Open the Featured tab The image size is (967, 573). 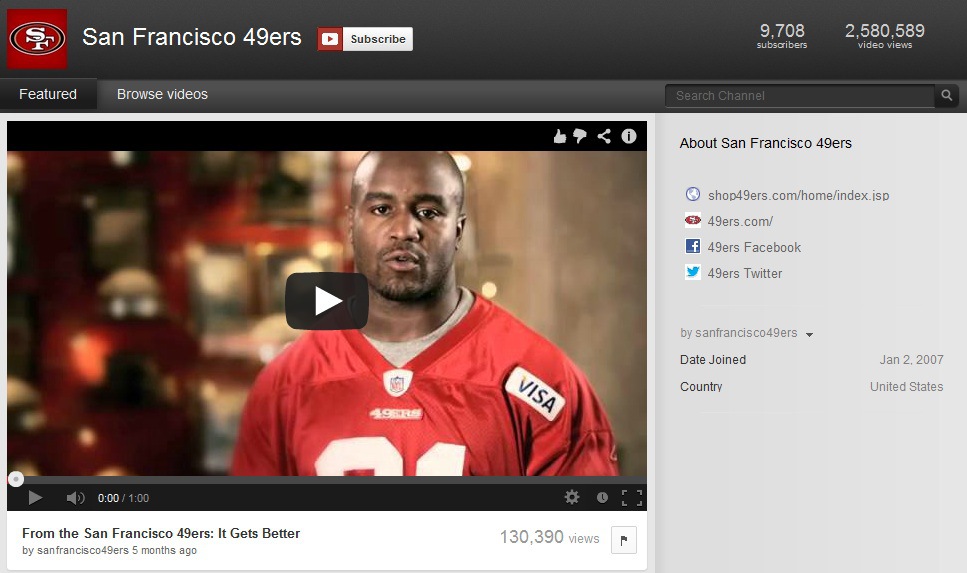(x=48, y=94)
